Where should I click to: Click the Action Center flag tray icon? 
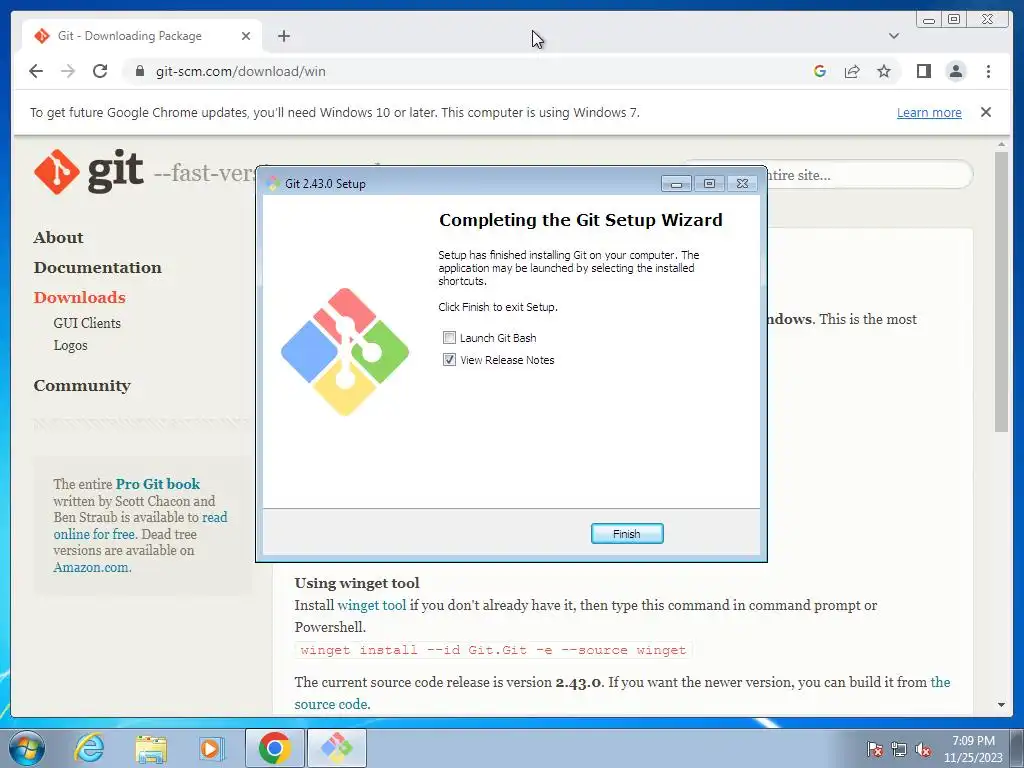pyautogui.click(x=875, y=749)
